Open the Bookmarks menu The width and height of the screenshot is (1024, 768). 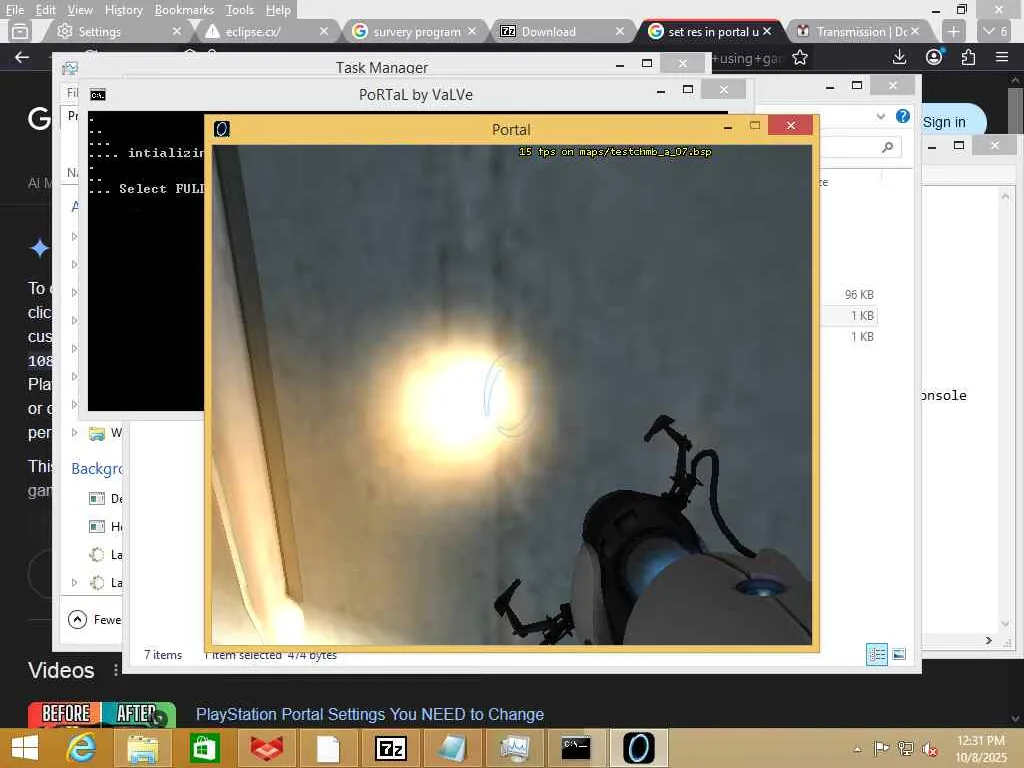tap(184, 10)
